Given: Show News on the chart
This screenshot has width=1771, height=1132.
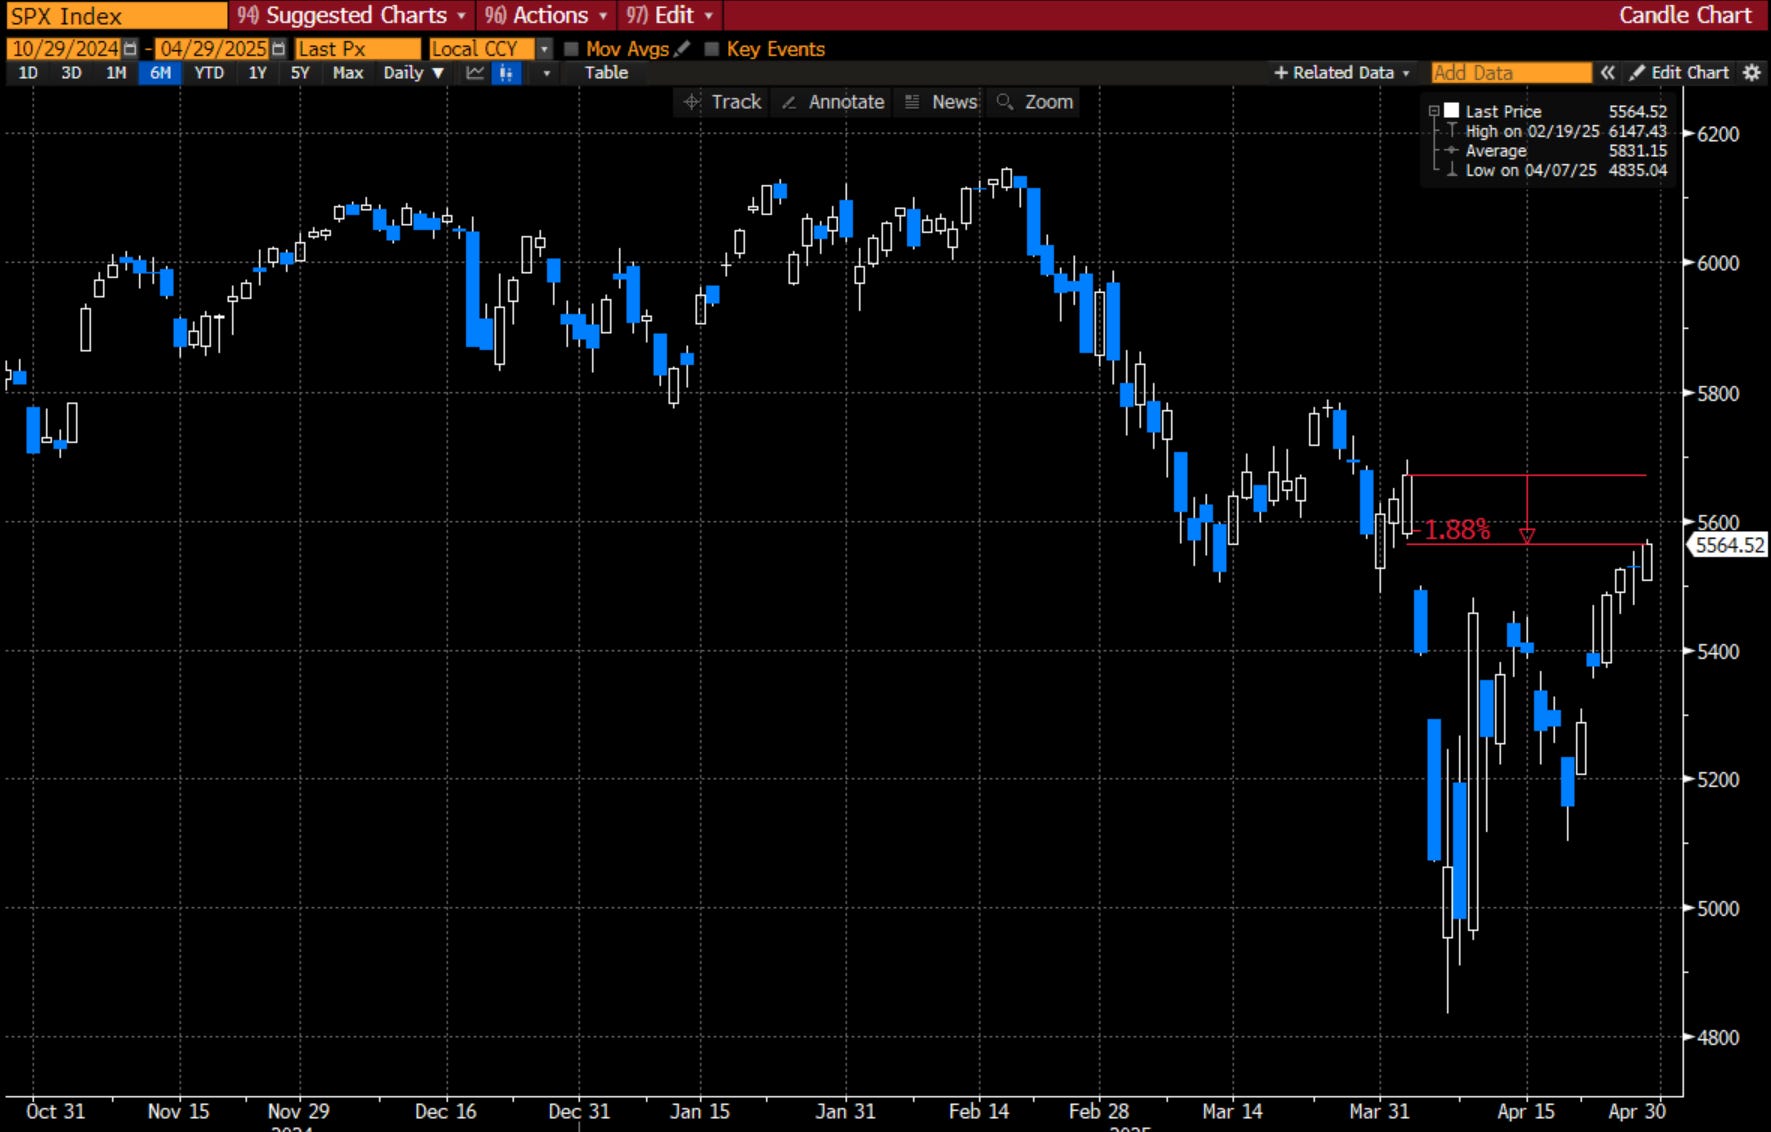Looking at the screenshot, I should [941, 102].
